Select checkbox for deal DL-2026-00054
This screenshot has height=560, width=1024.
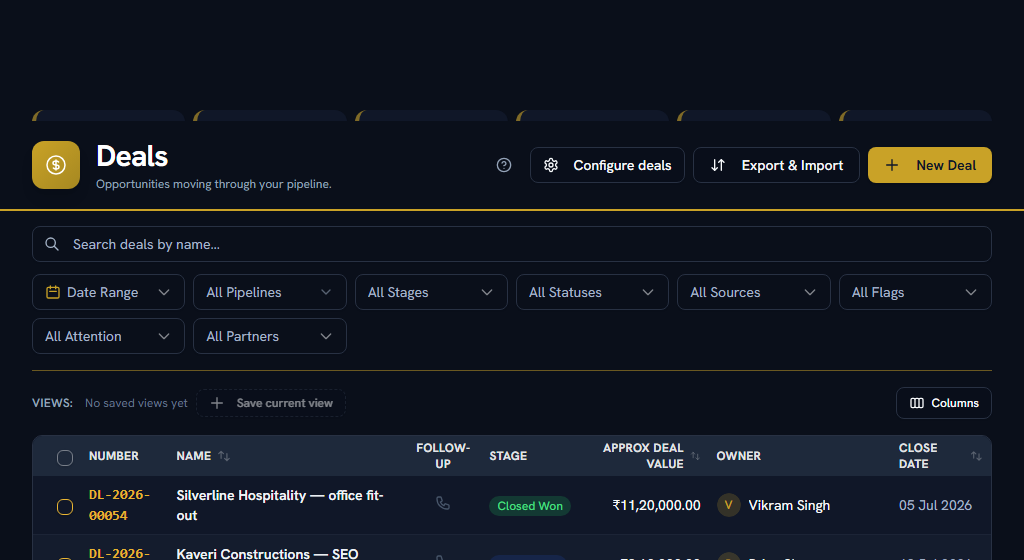[x=65, y=506]
